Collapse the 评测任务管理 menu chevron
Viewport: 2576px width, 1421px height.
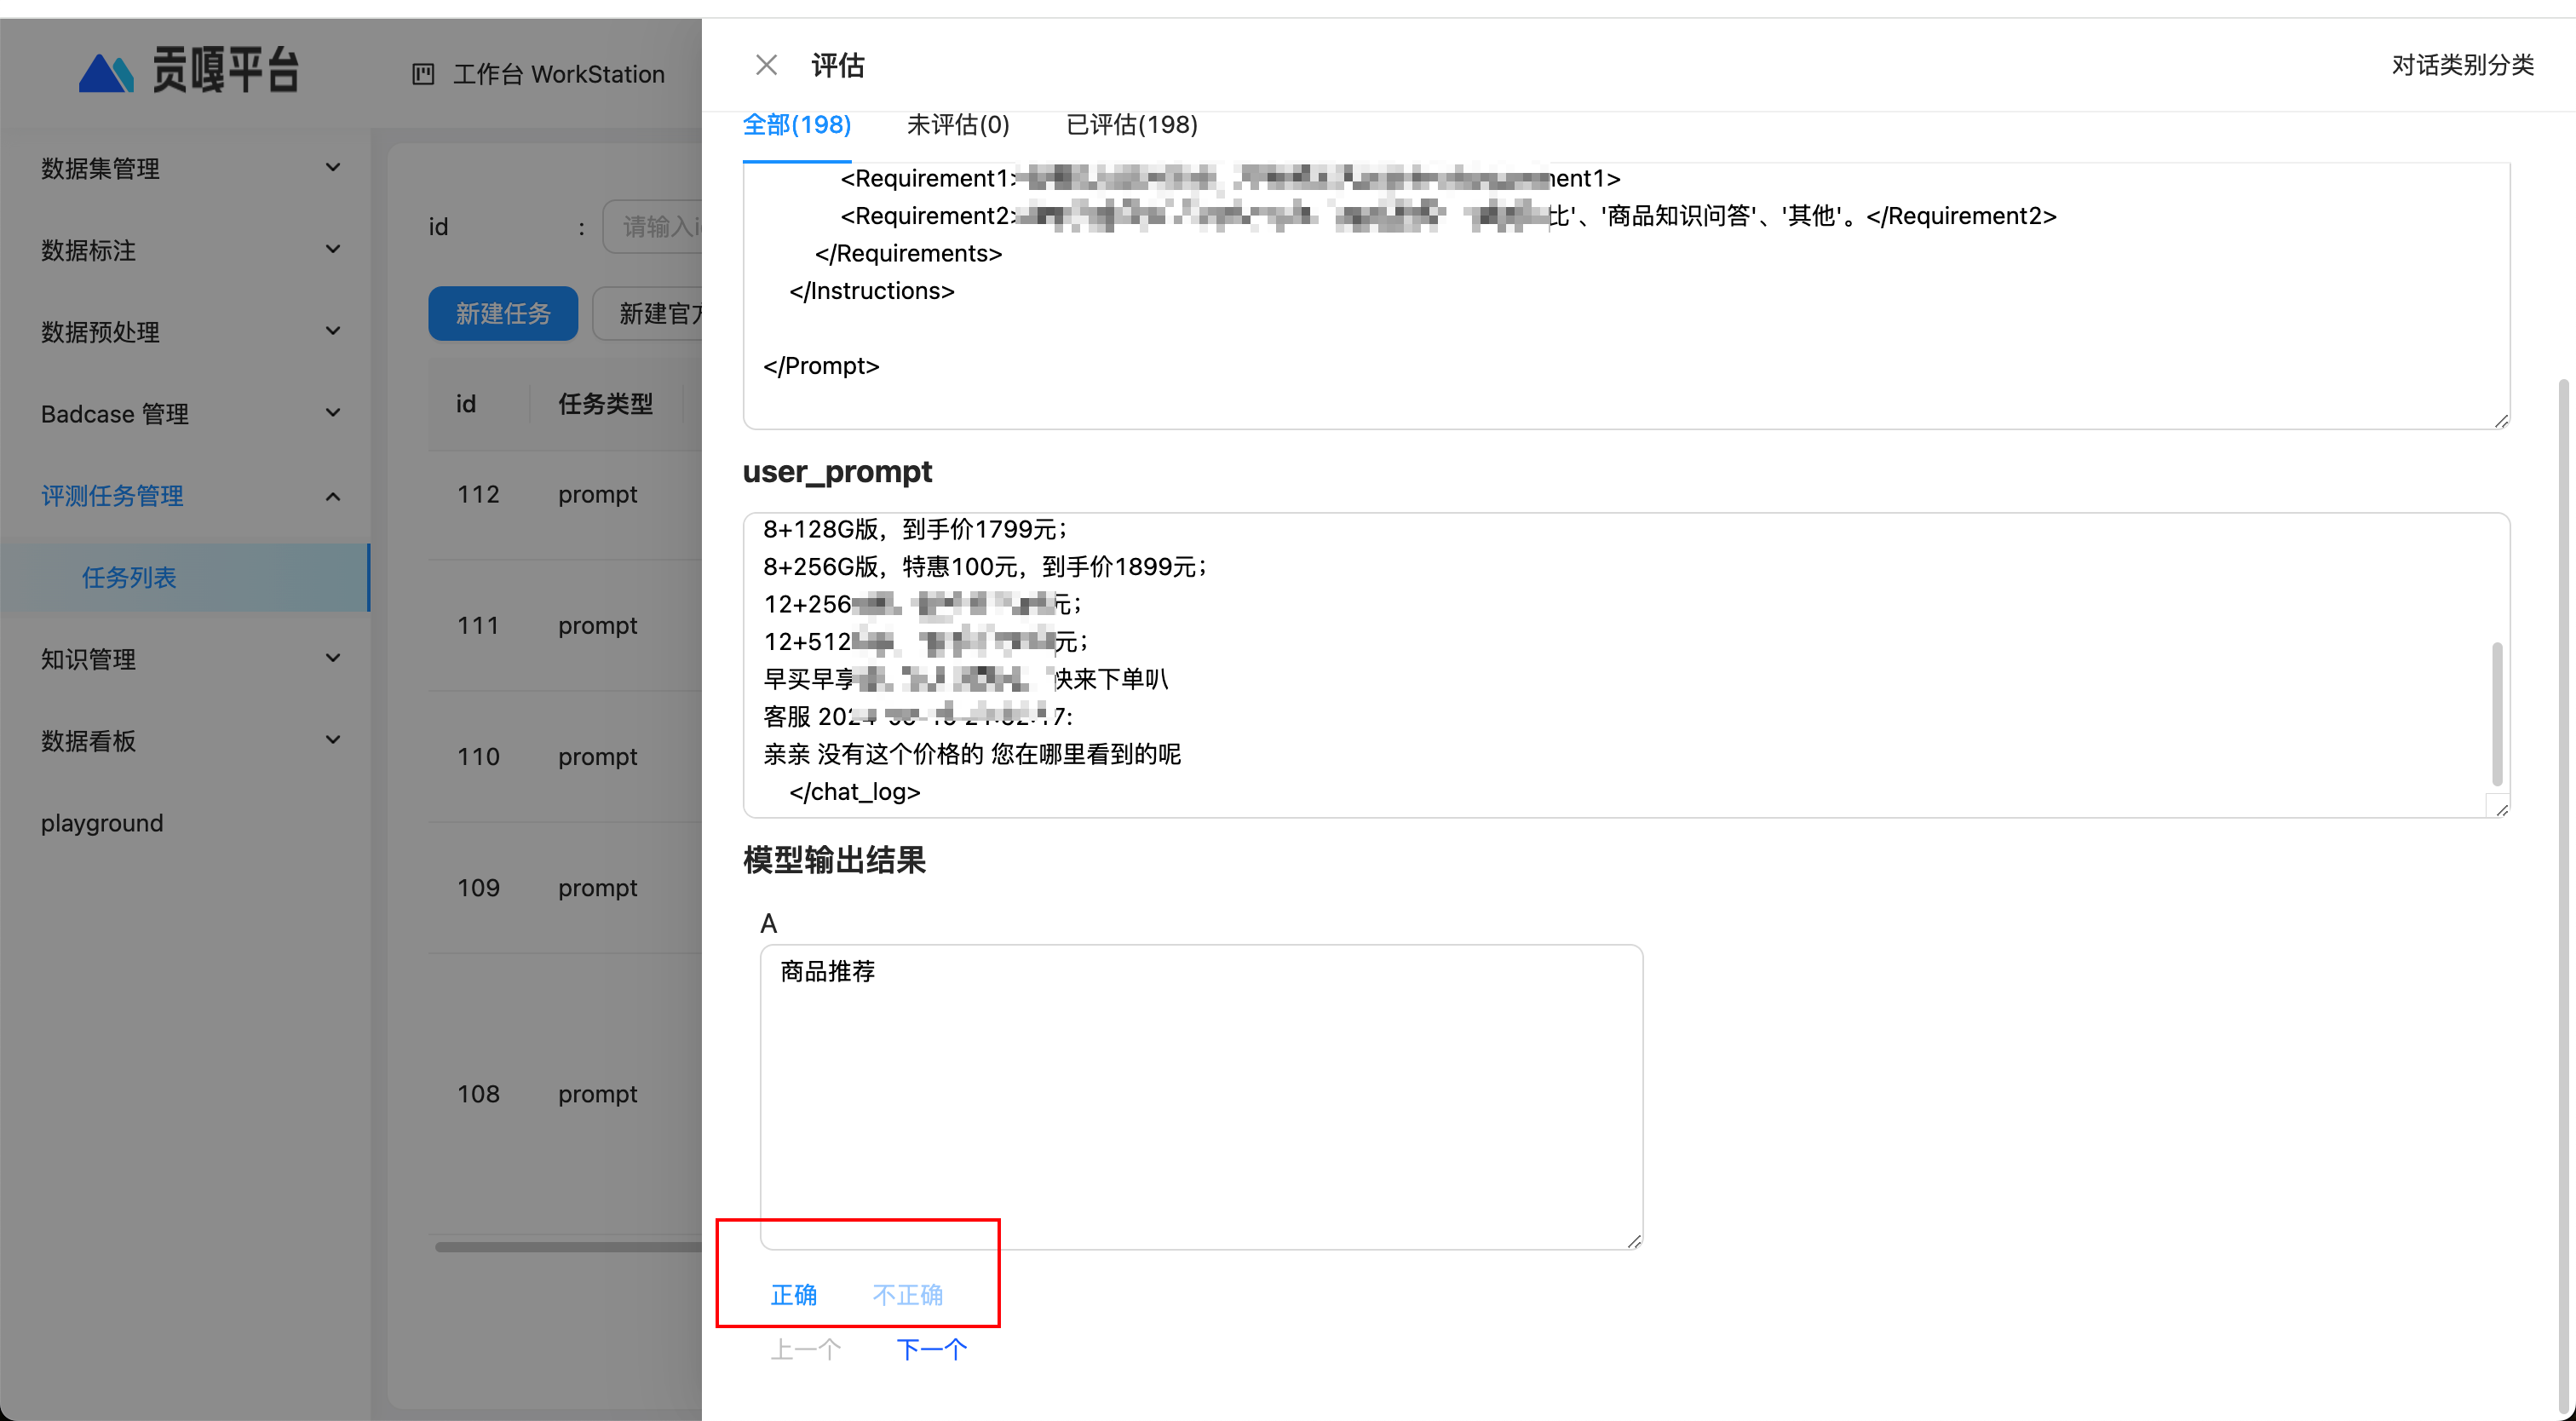[333, 496]
